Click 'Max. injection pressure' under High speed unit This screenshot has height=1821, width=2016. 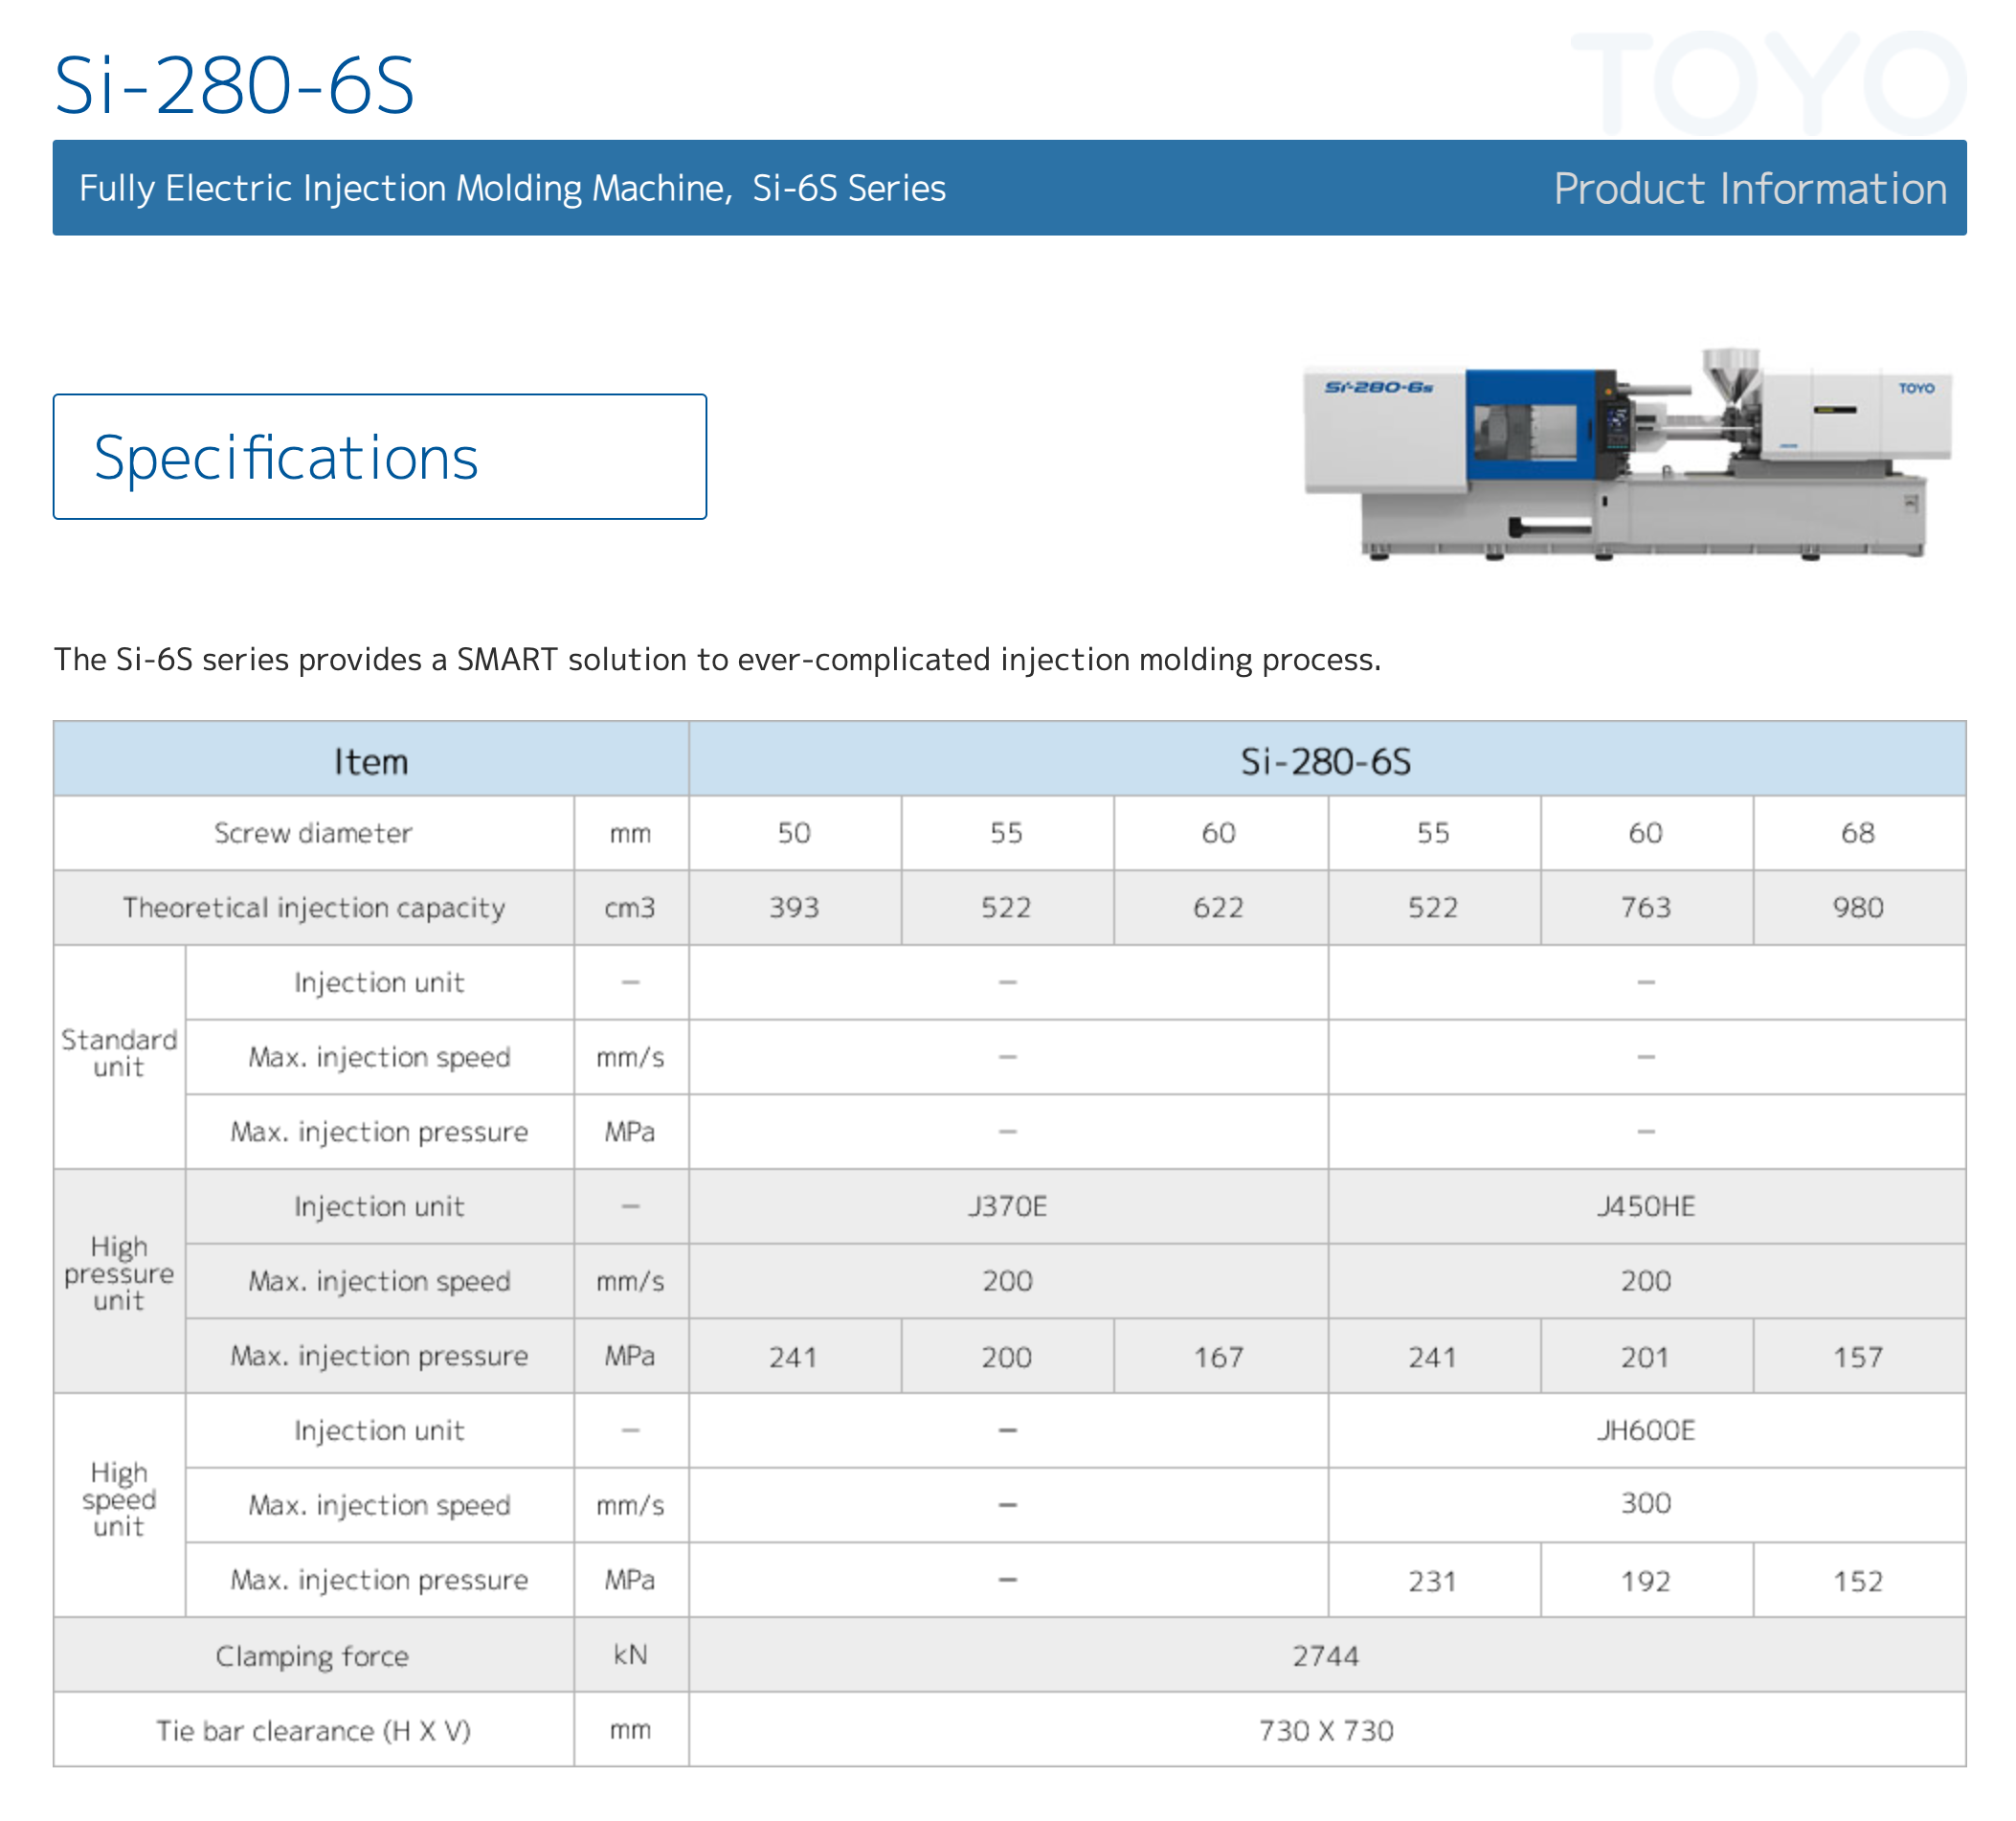(379, 1581)
